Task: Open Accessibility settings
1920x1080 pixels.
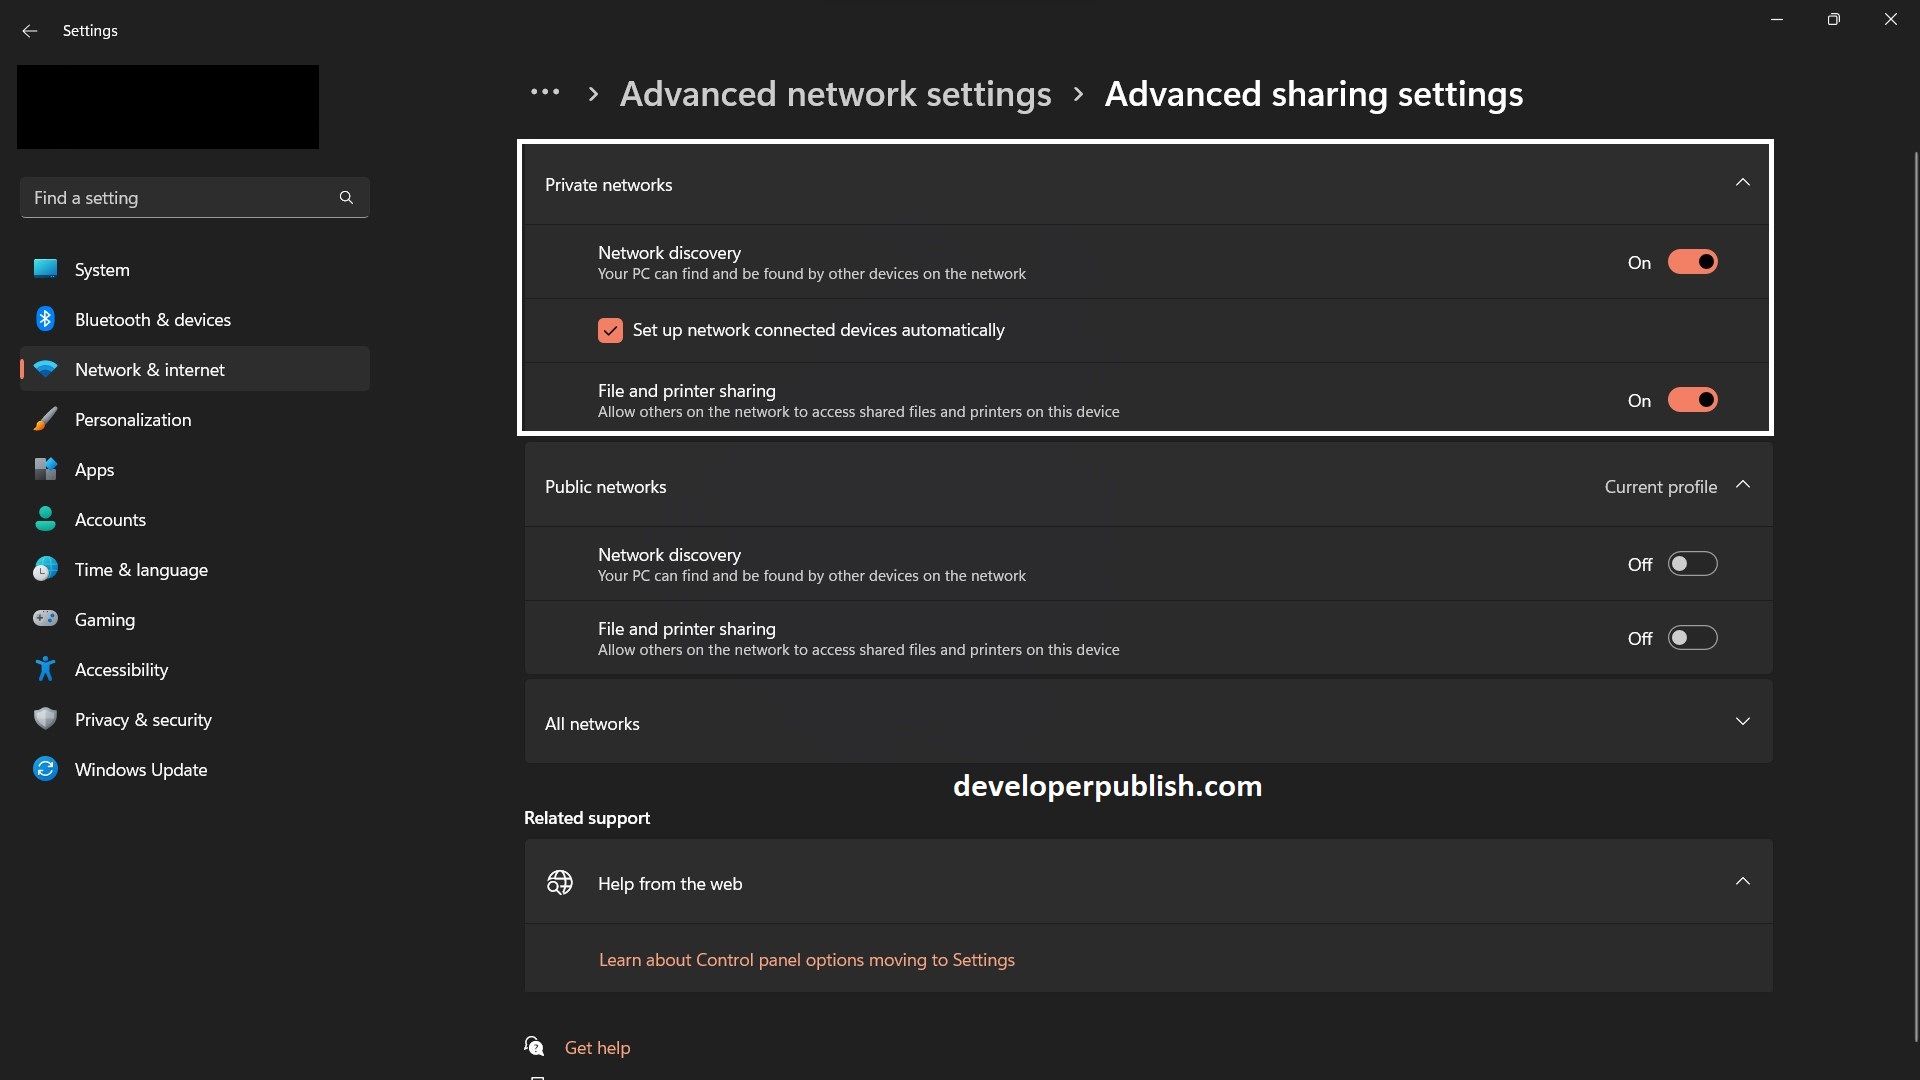Action: (122, 669)
